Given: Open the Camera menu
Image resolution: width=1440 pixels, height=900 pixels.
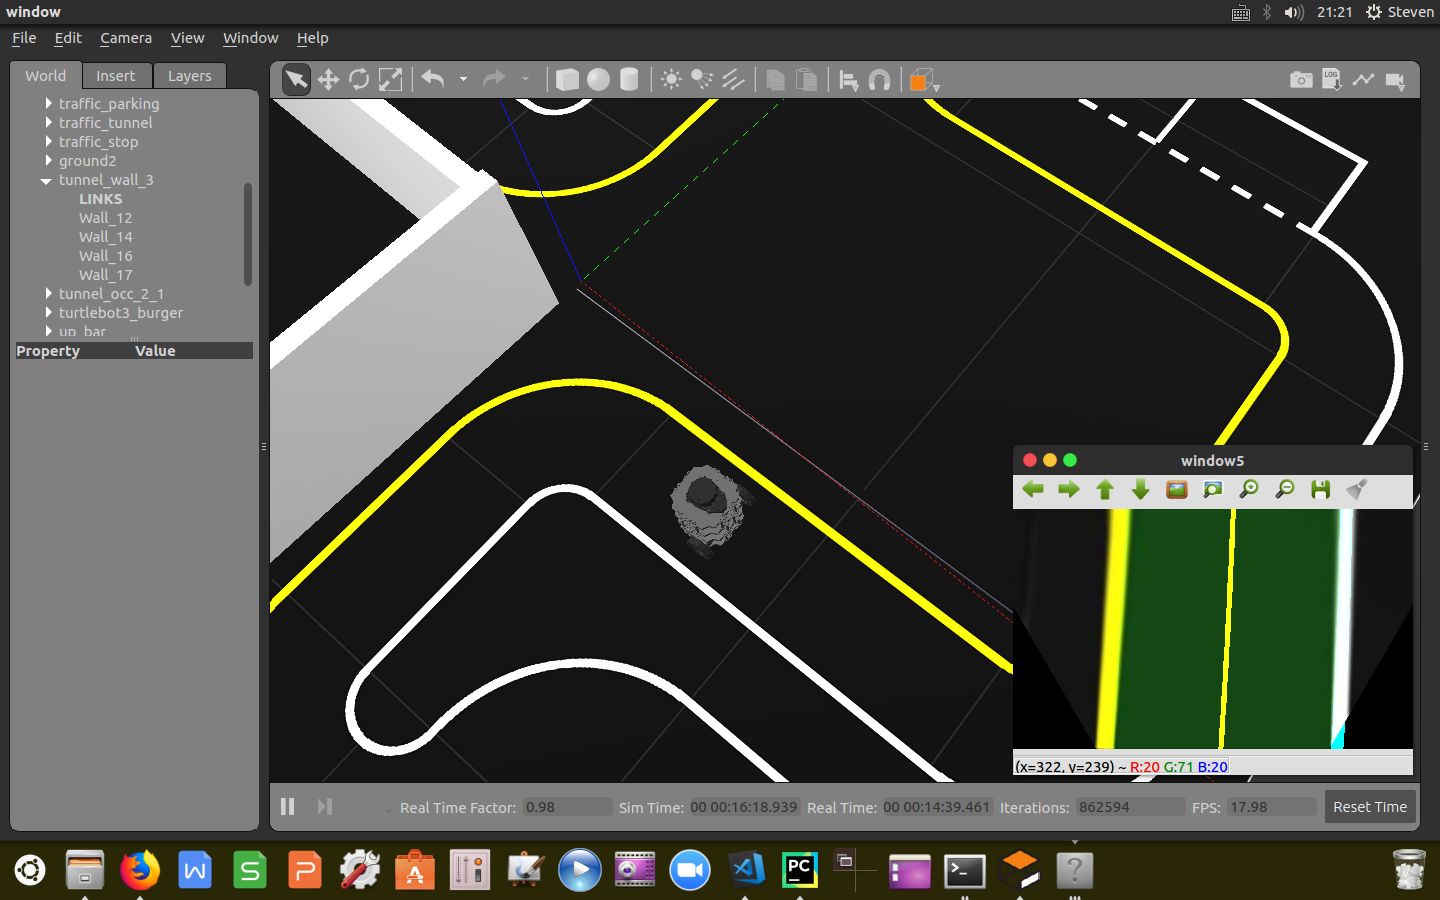Looking at the screenshot, I should tap(126, 38).
